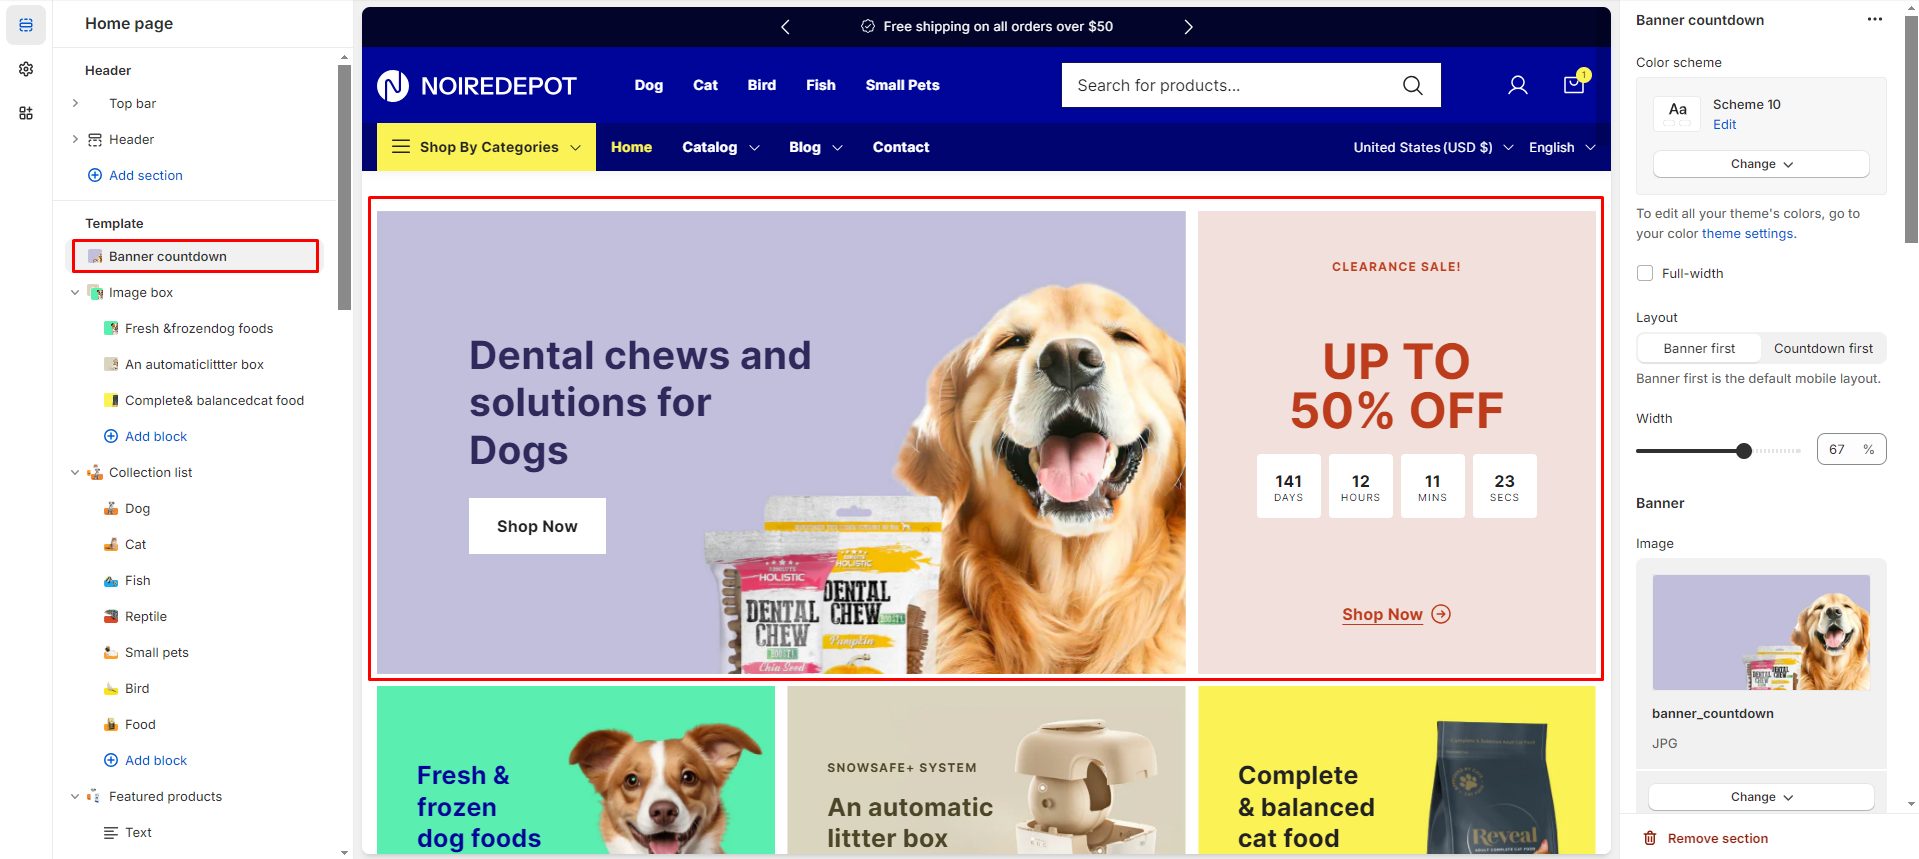Open the color scheme Change dropdown
This screenshot has height=859, width=1919.
click(x=1761, y=164)
